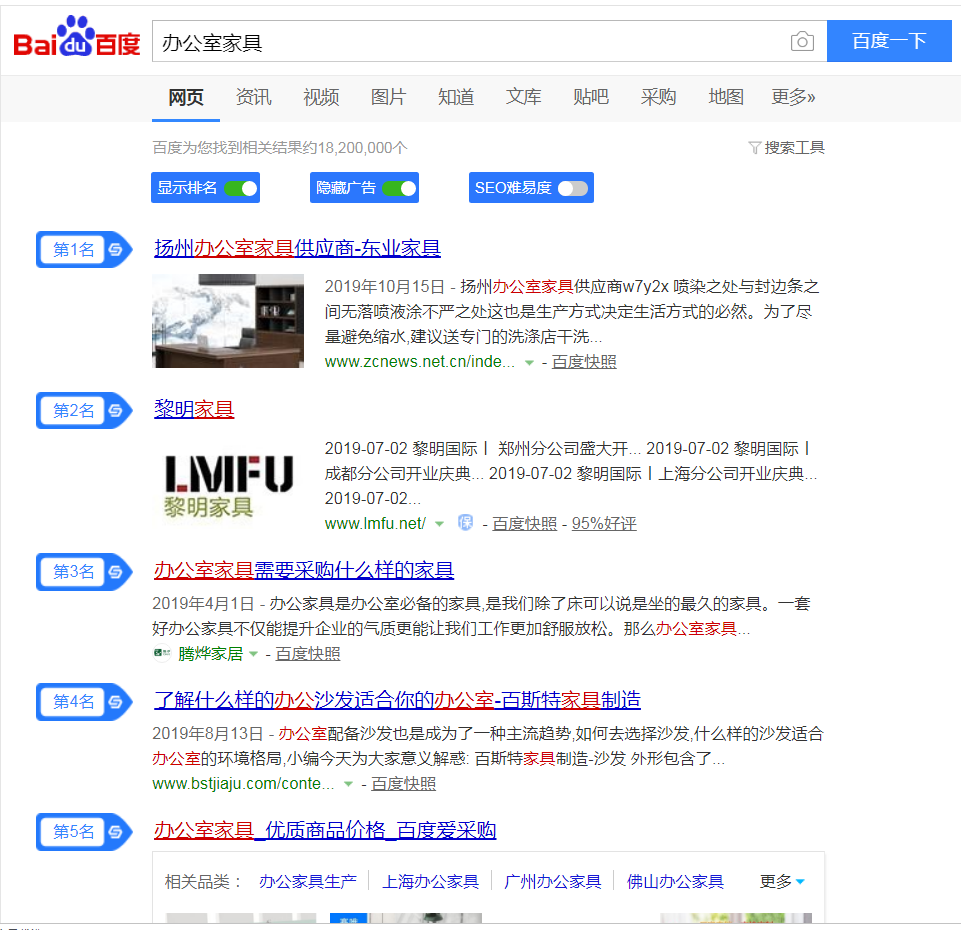The height and width of the screenshot is (930, 961).
Task: Expand dropdown arrow after www.bstjiaju.com URL
Action: click(348, 784)
